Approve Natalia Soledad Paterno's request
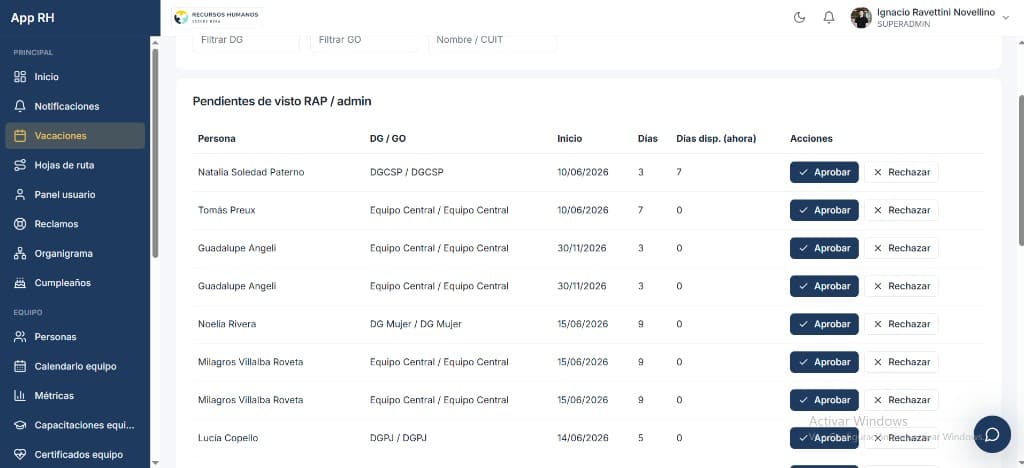 pos(824,172)
